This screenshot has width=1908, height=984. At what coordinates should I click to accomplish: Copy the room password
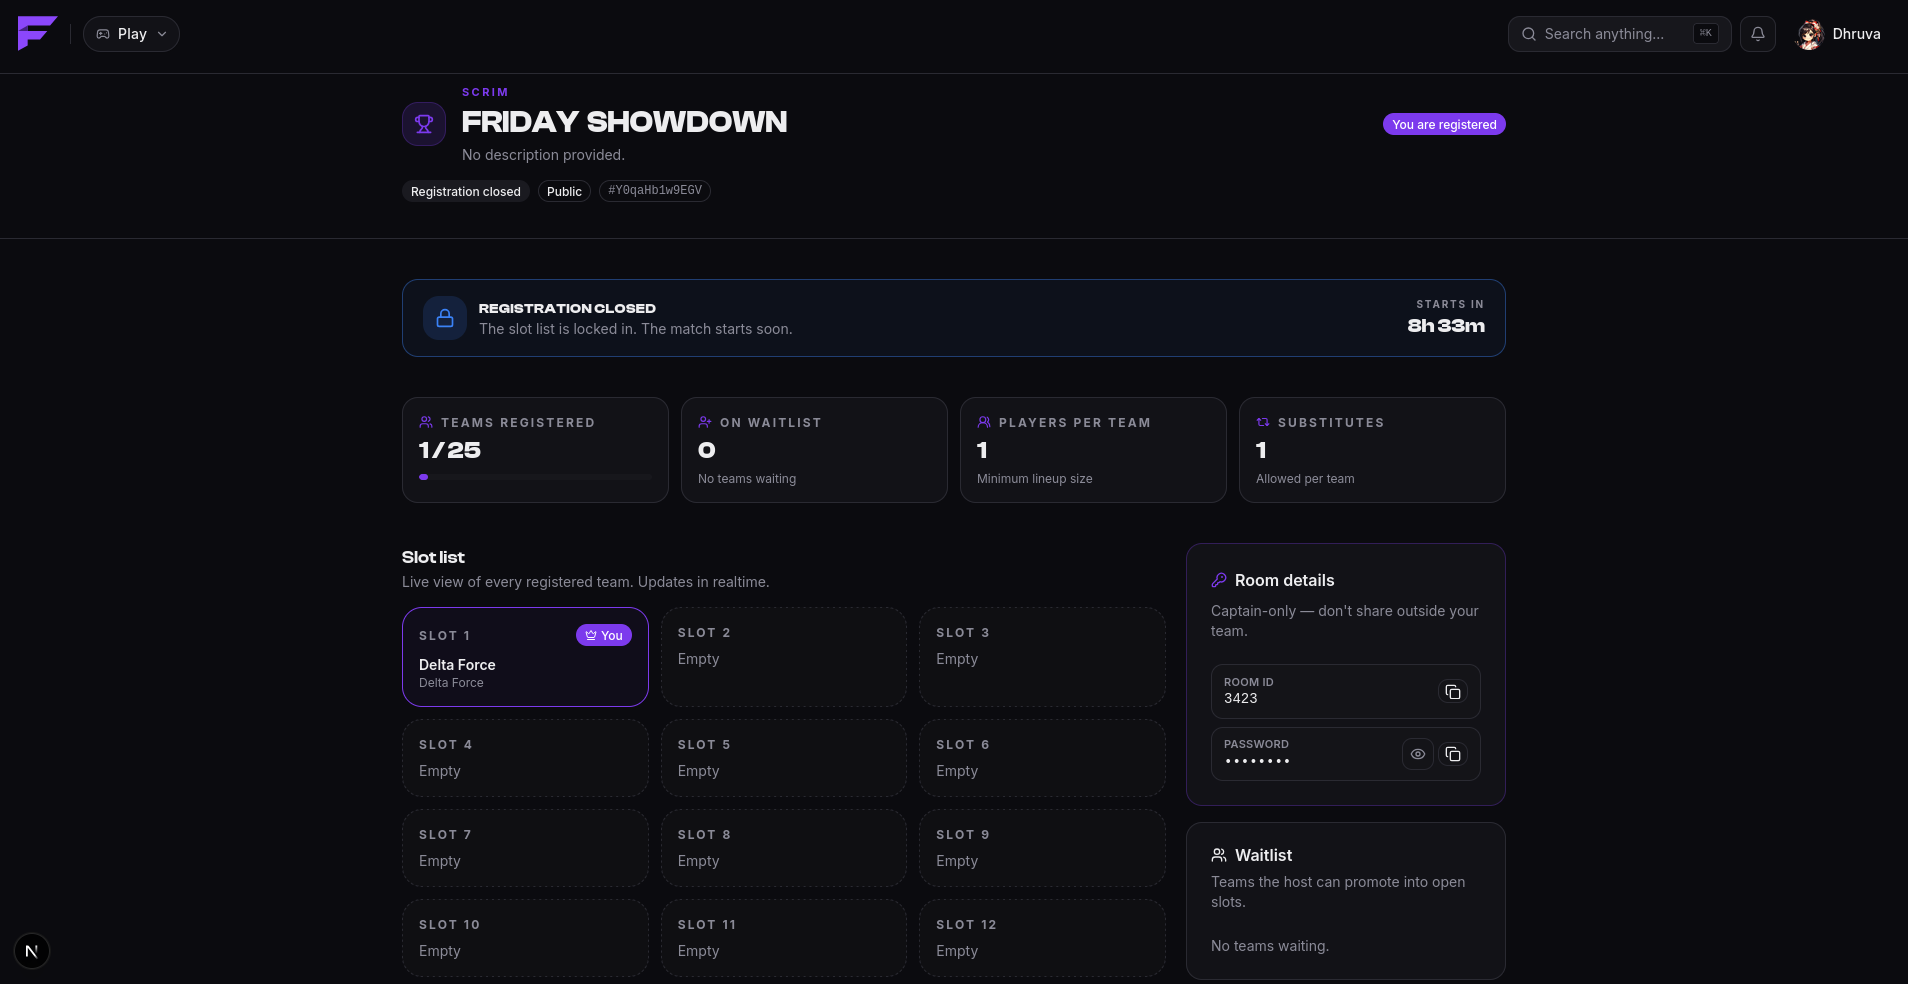[x=1453, y=754]
